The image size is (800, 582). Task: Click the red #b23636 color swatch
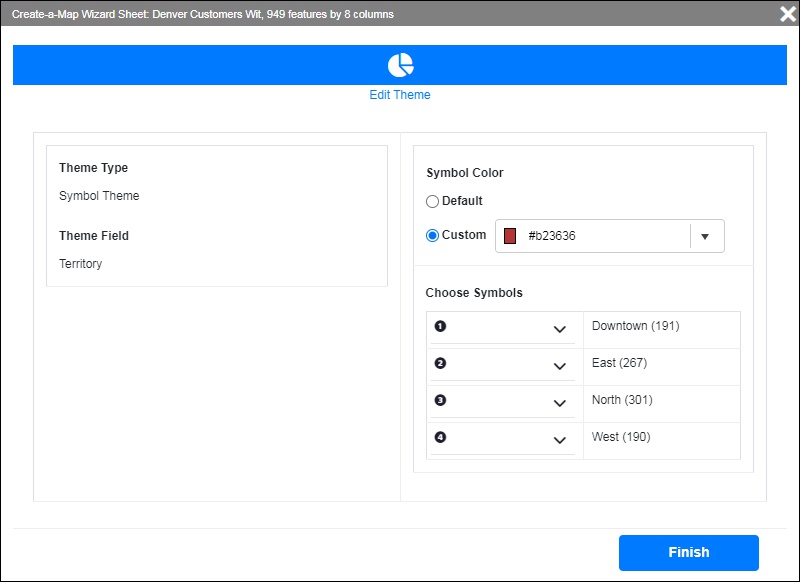513,236
